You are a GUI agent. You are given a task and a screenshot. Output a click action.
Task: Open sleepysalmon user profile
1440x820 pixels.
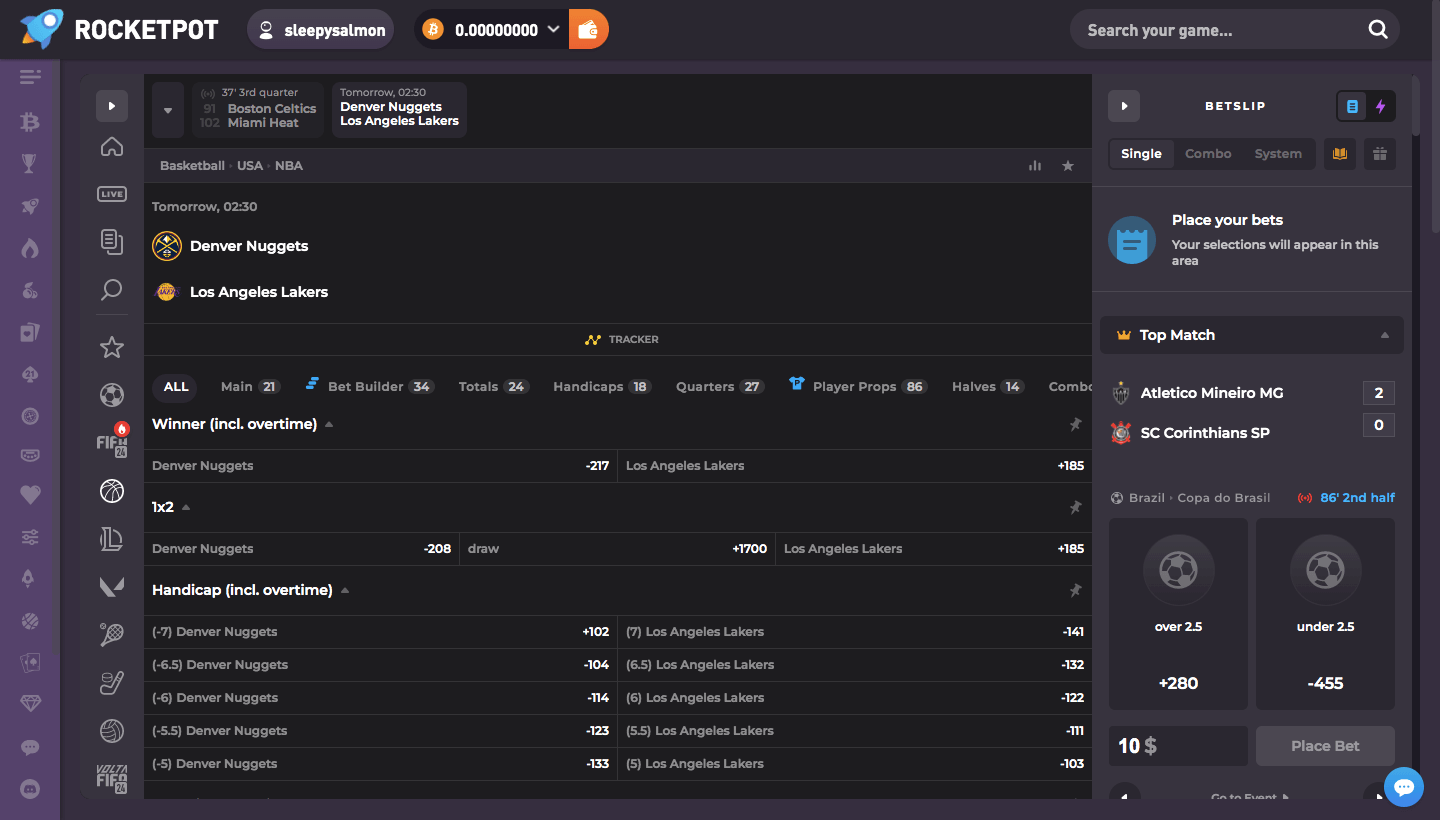[x=320, y=30]
